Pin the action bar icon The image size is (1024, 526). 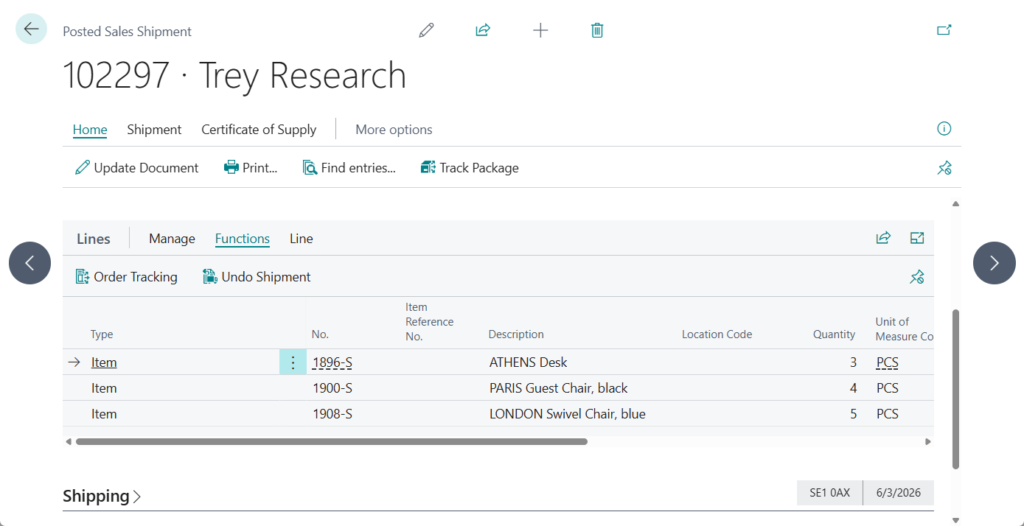[944, 168]
